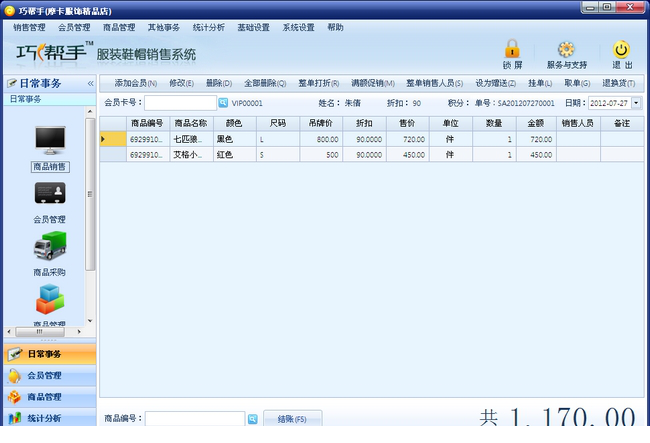Click row selector arrow of first row
Image resolution: width=650 pixels, height=443 pixels.
click(113, 139)
